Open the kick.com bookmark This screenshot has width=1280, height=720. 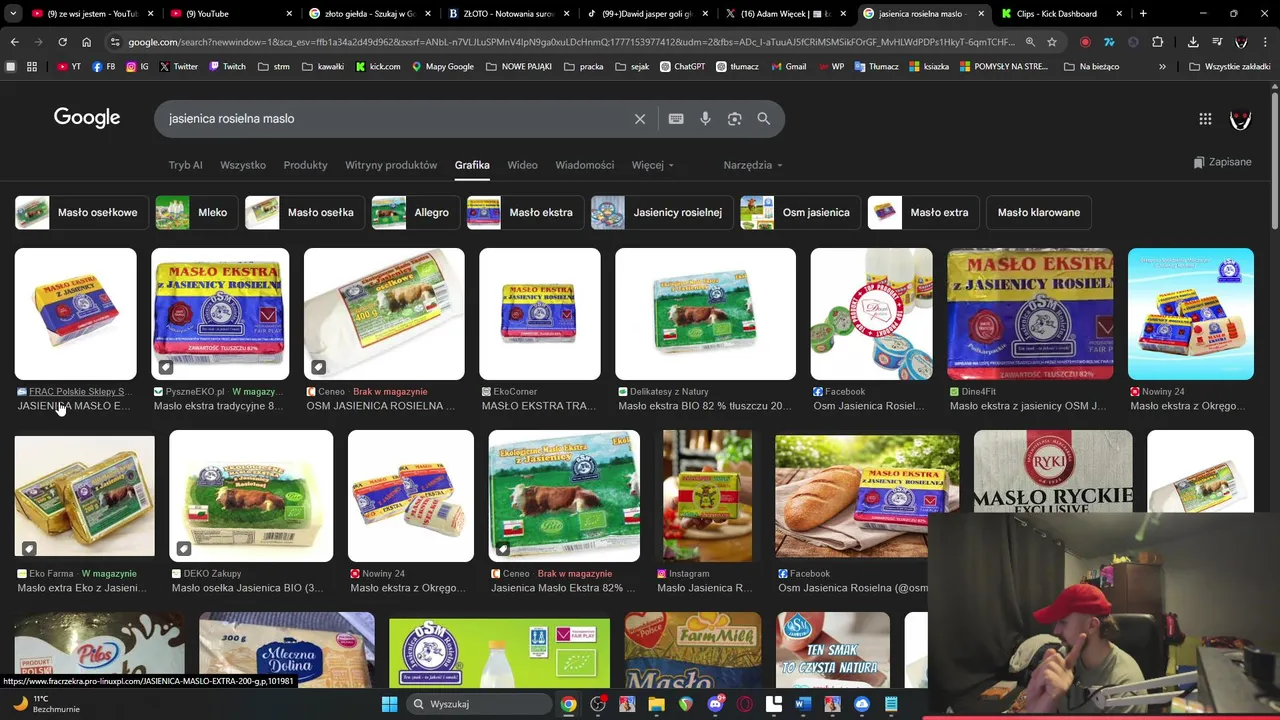tap(378, 66)
